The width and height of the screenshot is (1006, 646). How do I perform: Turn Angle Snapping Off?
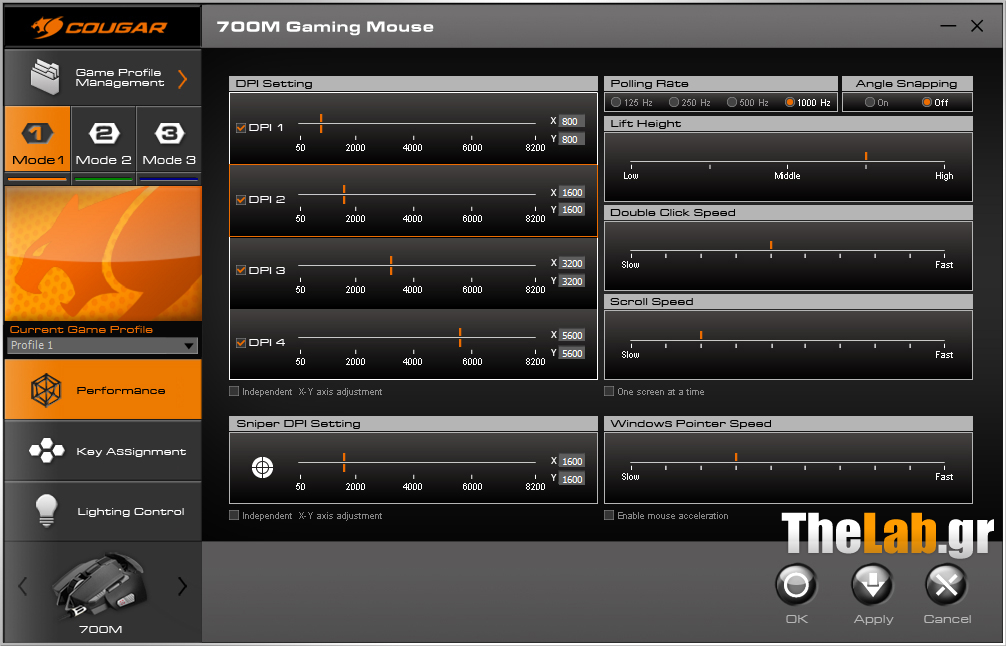pos(927,102)
